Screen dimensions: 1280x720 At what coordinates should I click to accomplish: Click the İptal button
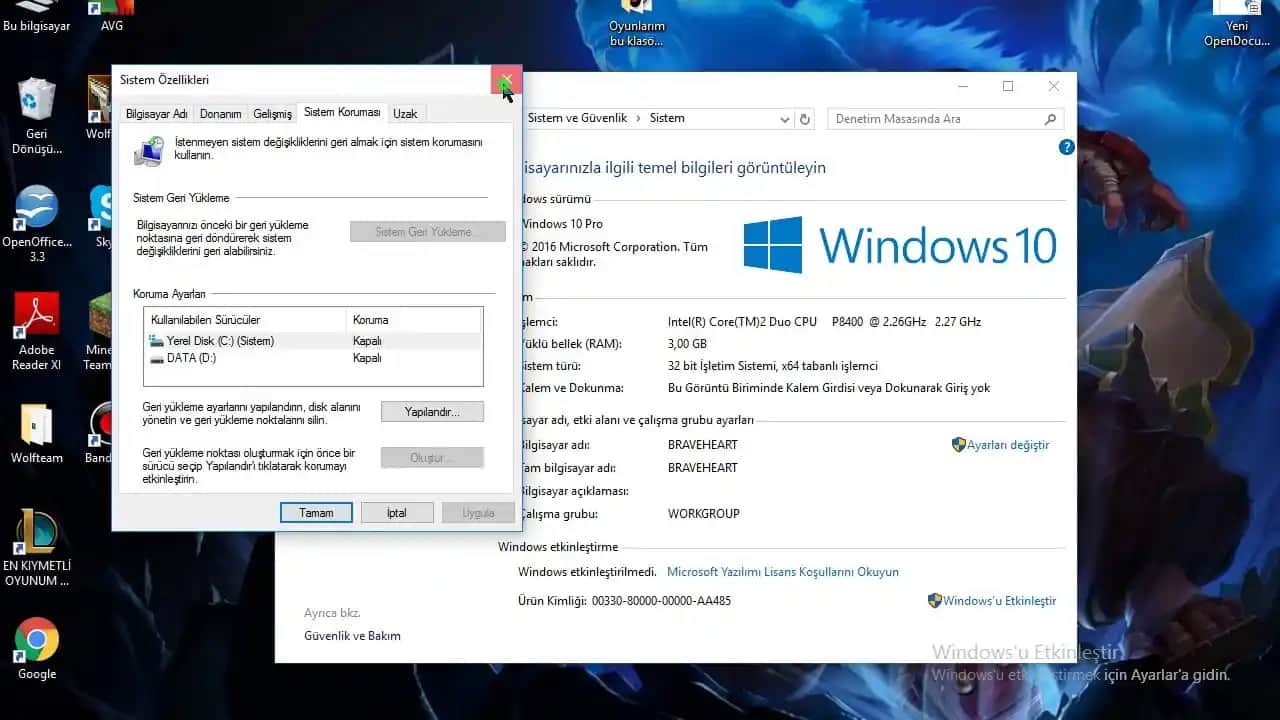[397, 513]
